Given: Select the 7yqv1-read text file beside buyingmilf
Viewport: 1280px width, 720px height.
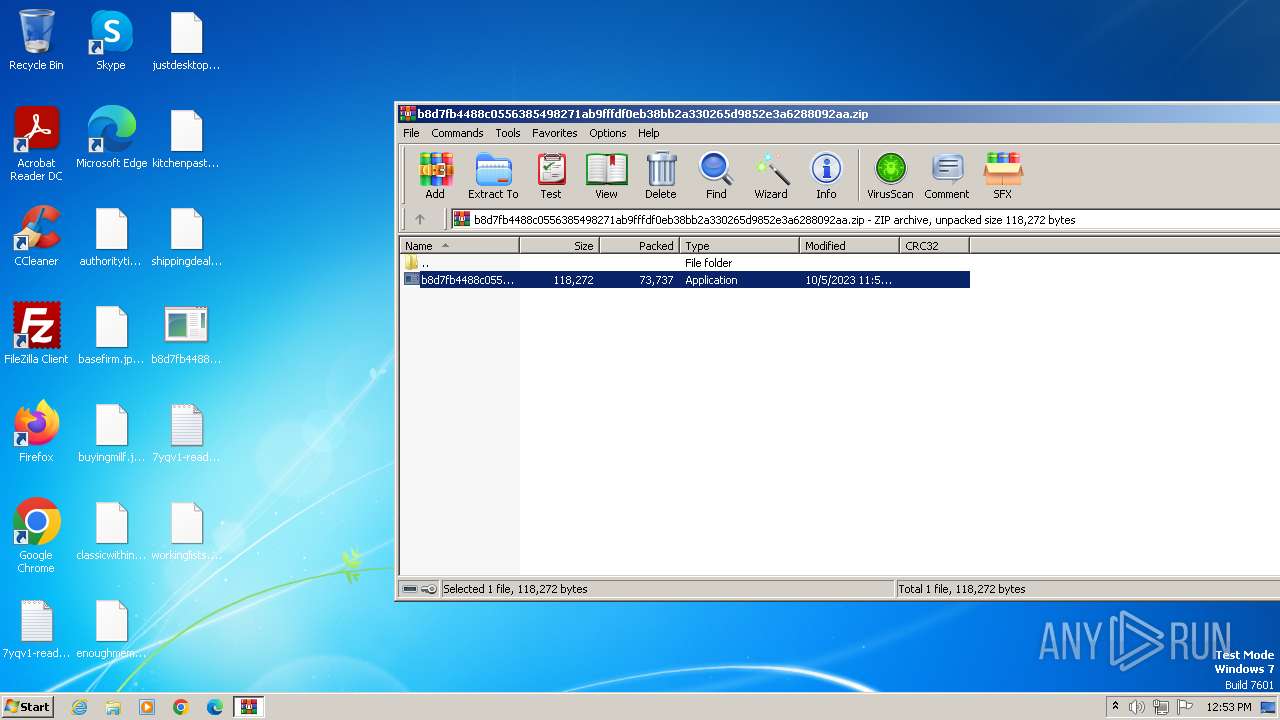Looking at the screenshot, I should 186,432.
